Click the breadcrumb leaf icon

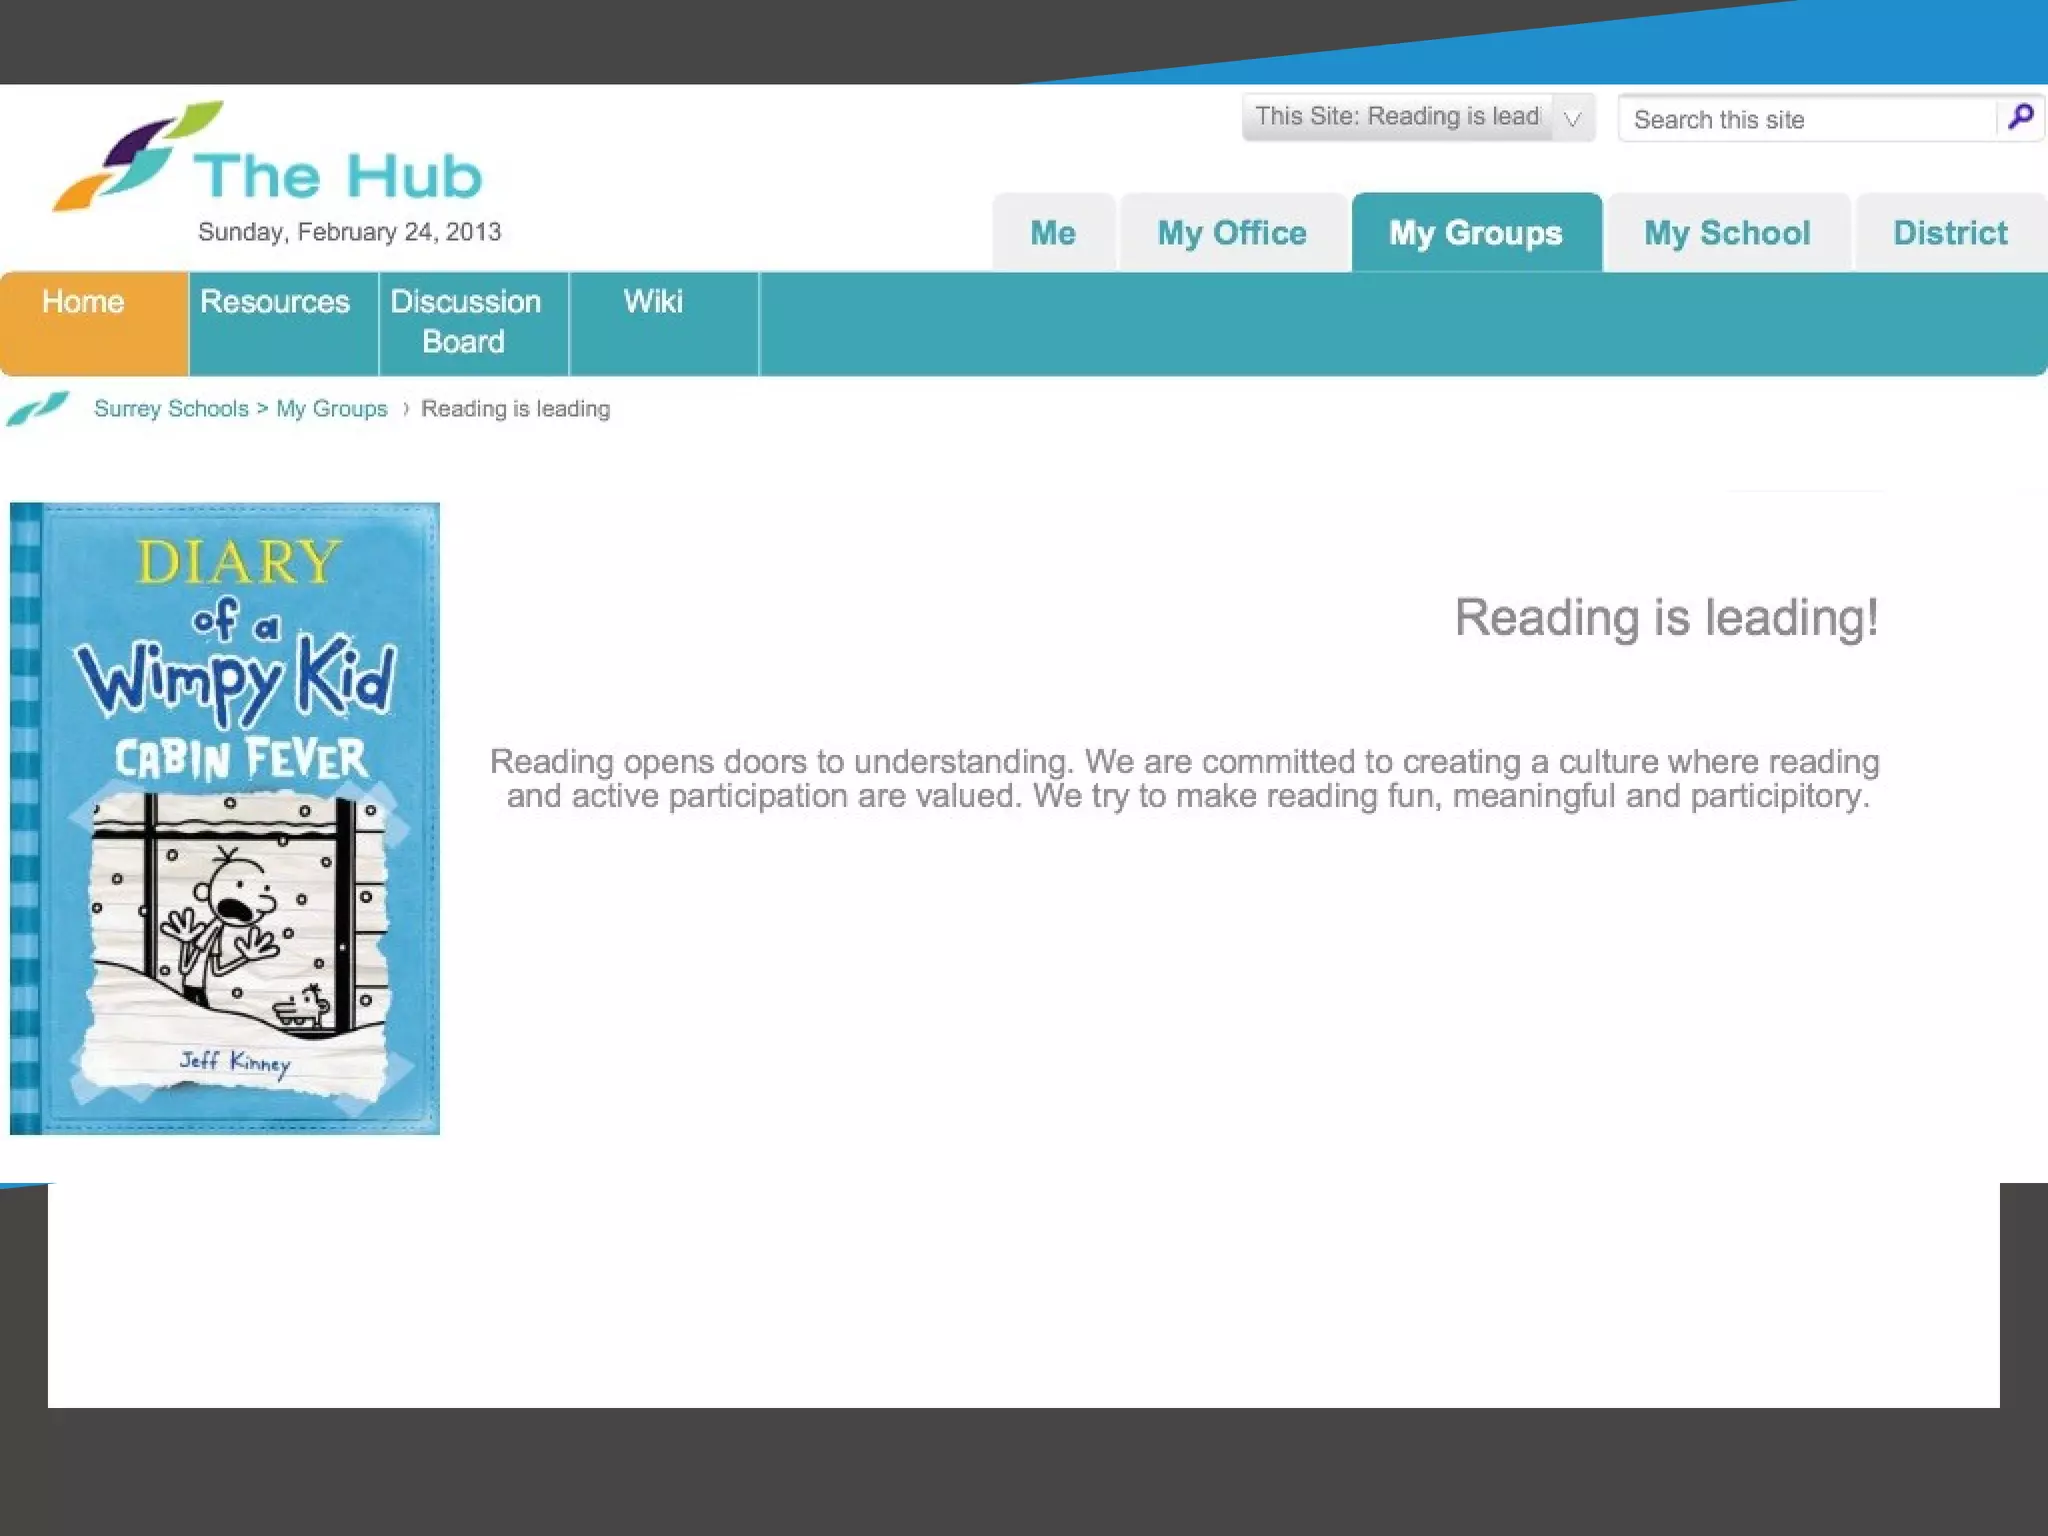pos(38,408)
